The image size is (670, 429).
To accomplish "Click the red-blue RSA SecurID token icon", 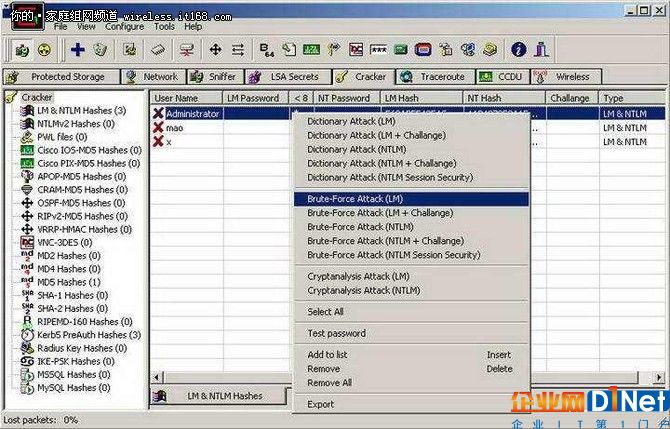I will 423,50.
